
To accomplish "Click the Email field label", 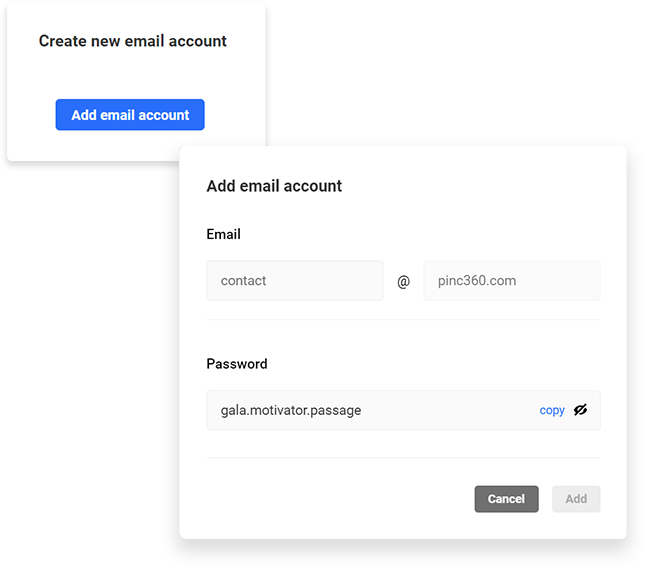I will [223, 234].
